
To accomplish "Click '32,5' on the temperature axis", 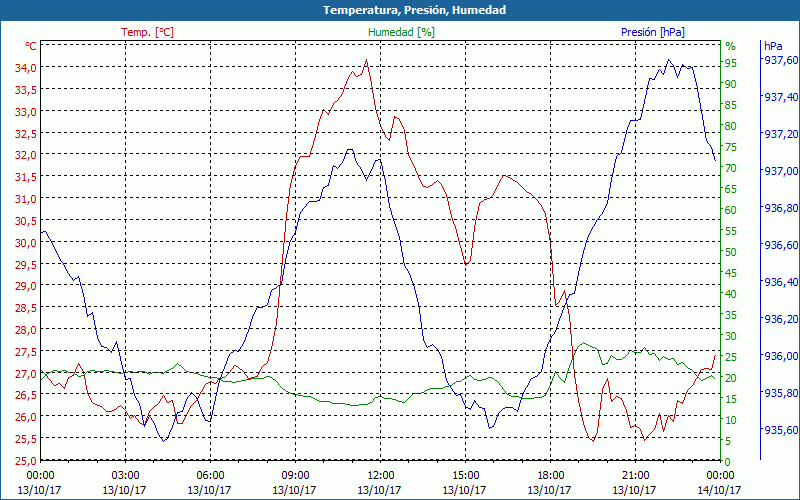I will (26, 134).
